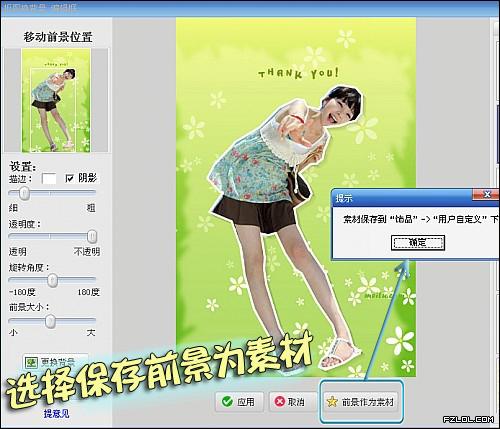This screenshot has width=500, height=429.
Task: Click the green checkmark Apply (应用) icon
Action: pos(227,401)
